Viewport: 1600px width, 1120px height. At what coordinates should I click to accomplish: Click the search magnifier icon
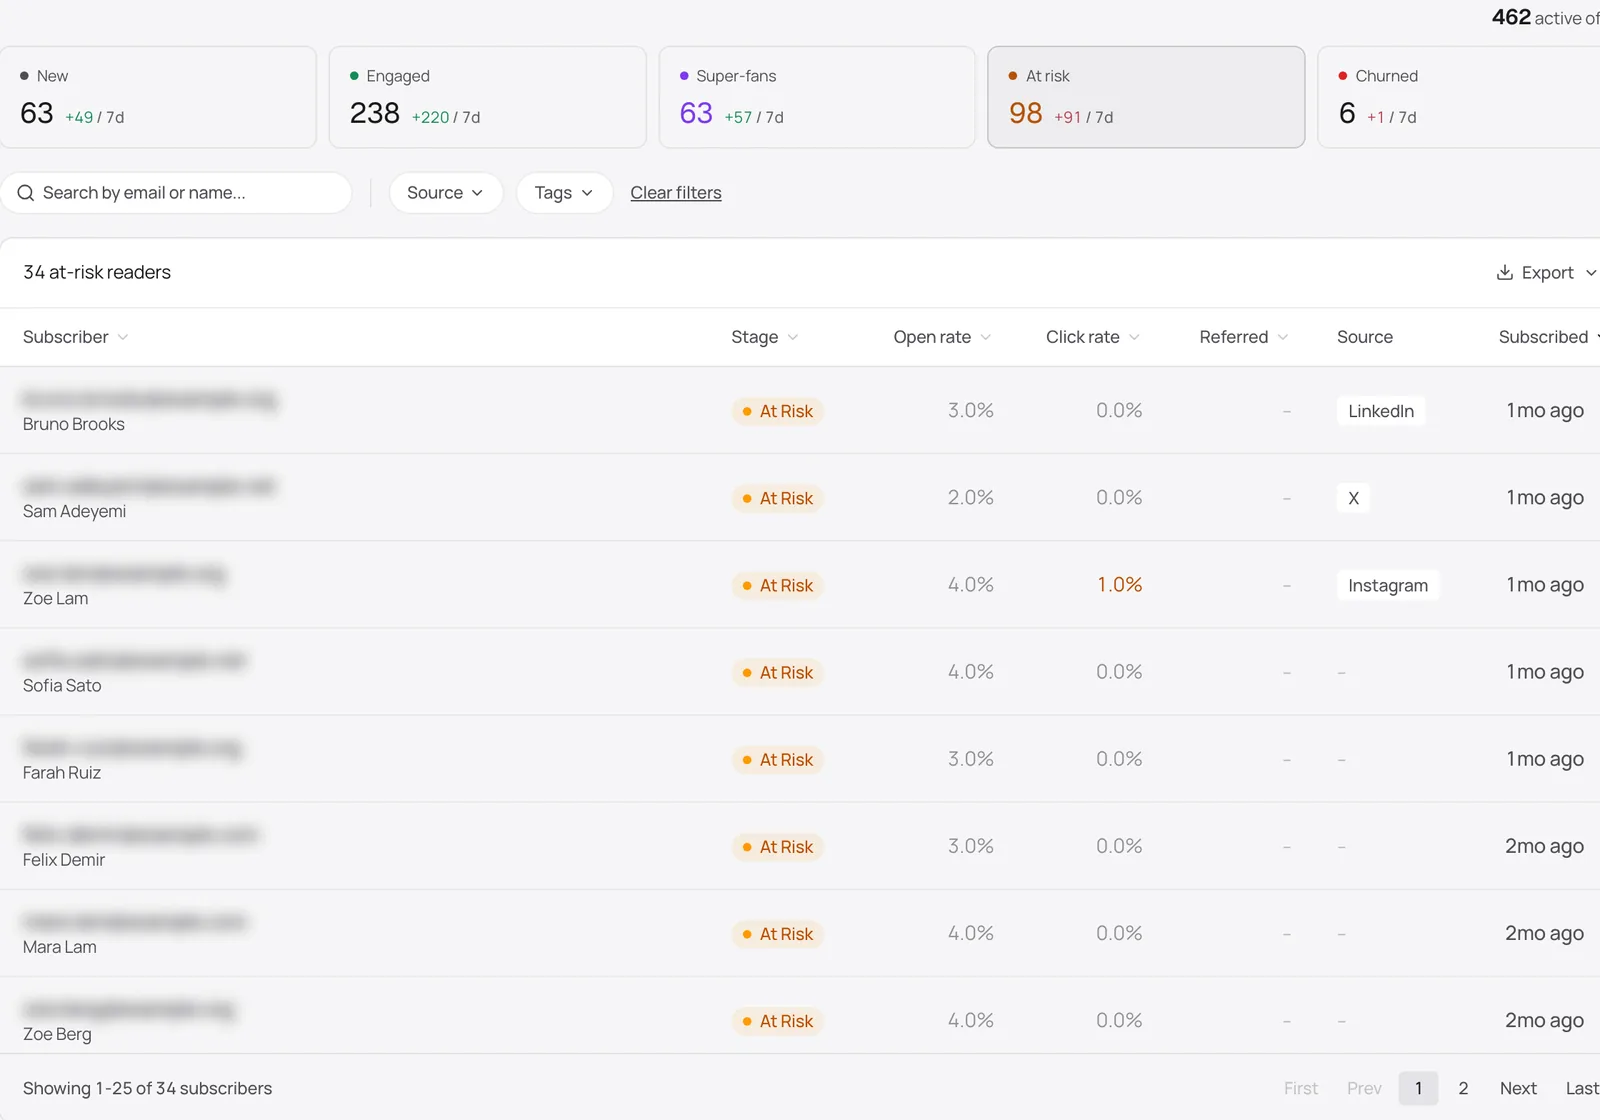tap(26, 193)
